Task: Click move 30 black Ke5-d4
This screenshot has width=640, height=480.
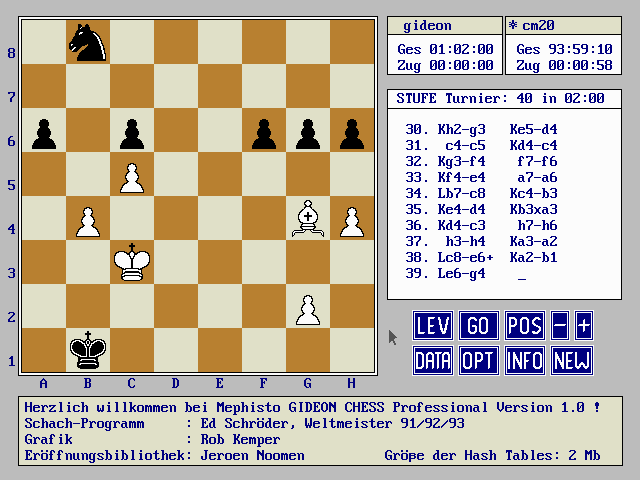Action: (x=533, y=129)
